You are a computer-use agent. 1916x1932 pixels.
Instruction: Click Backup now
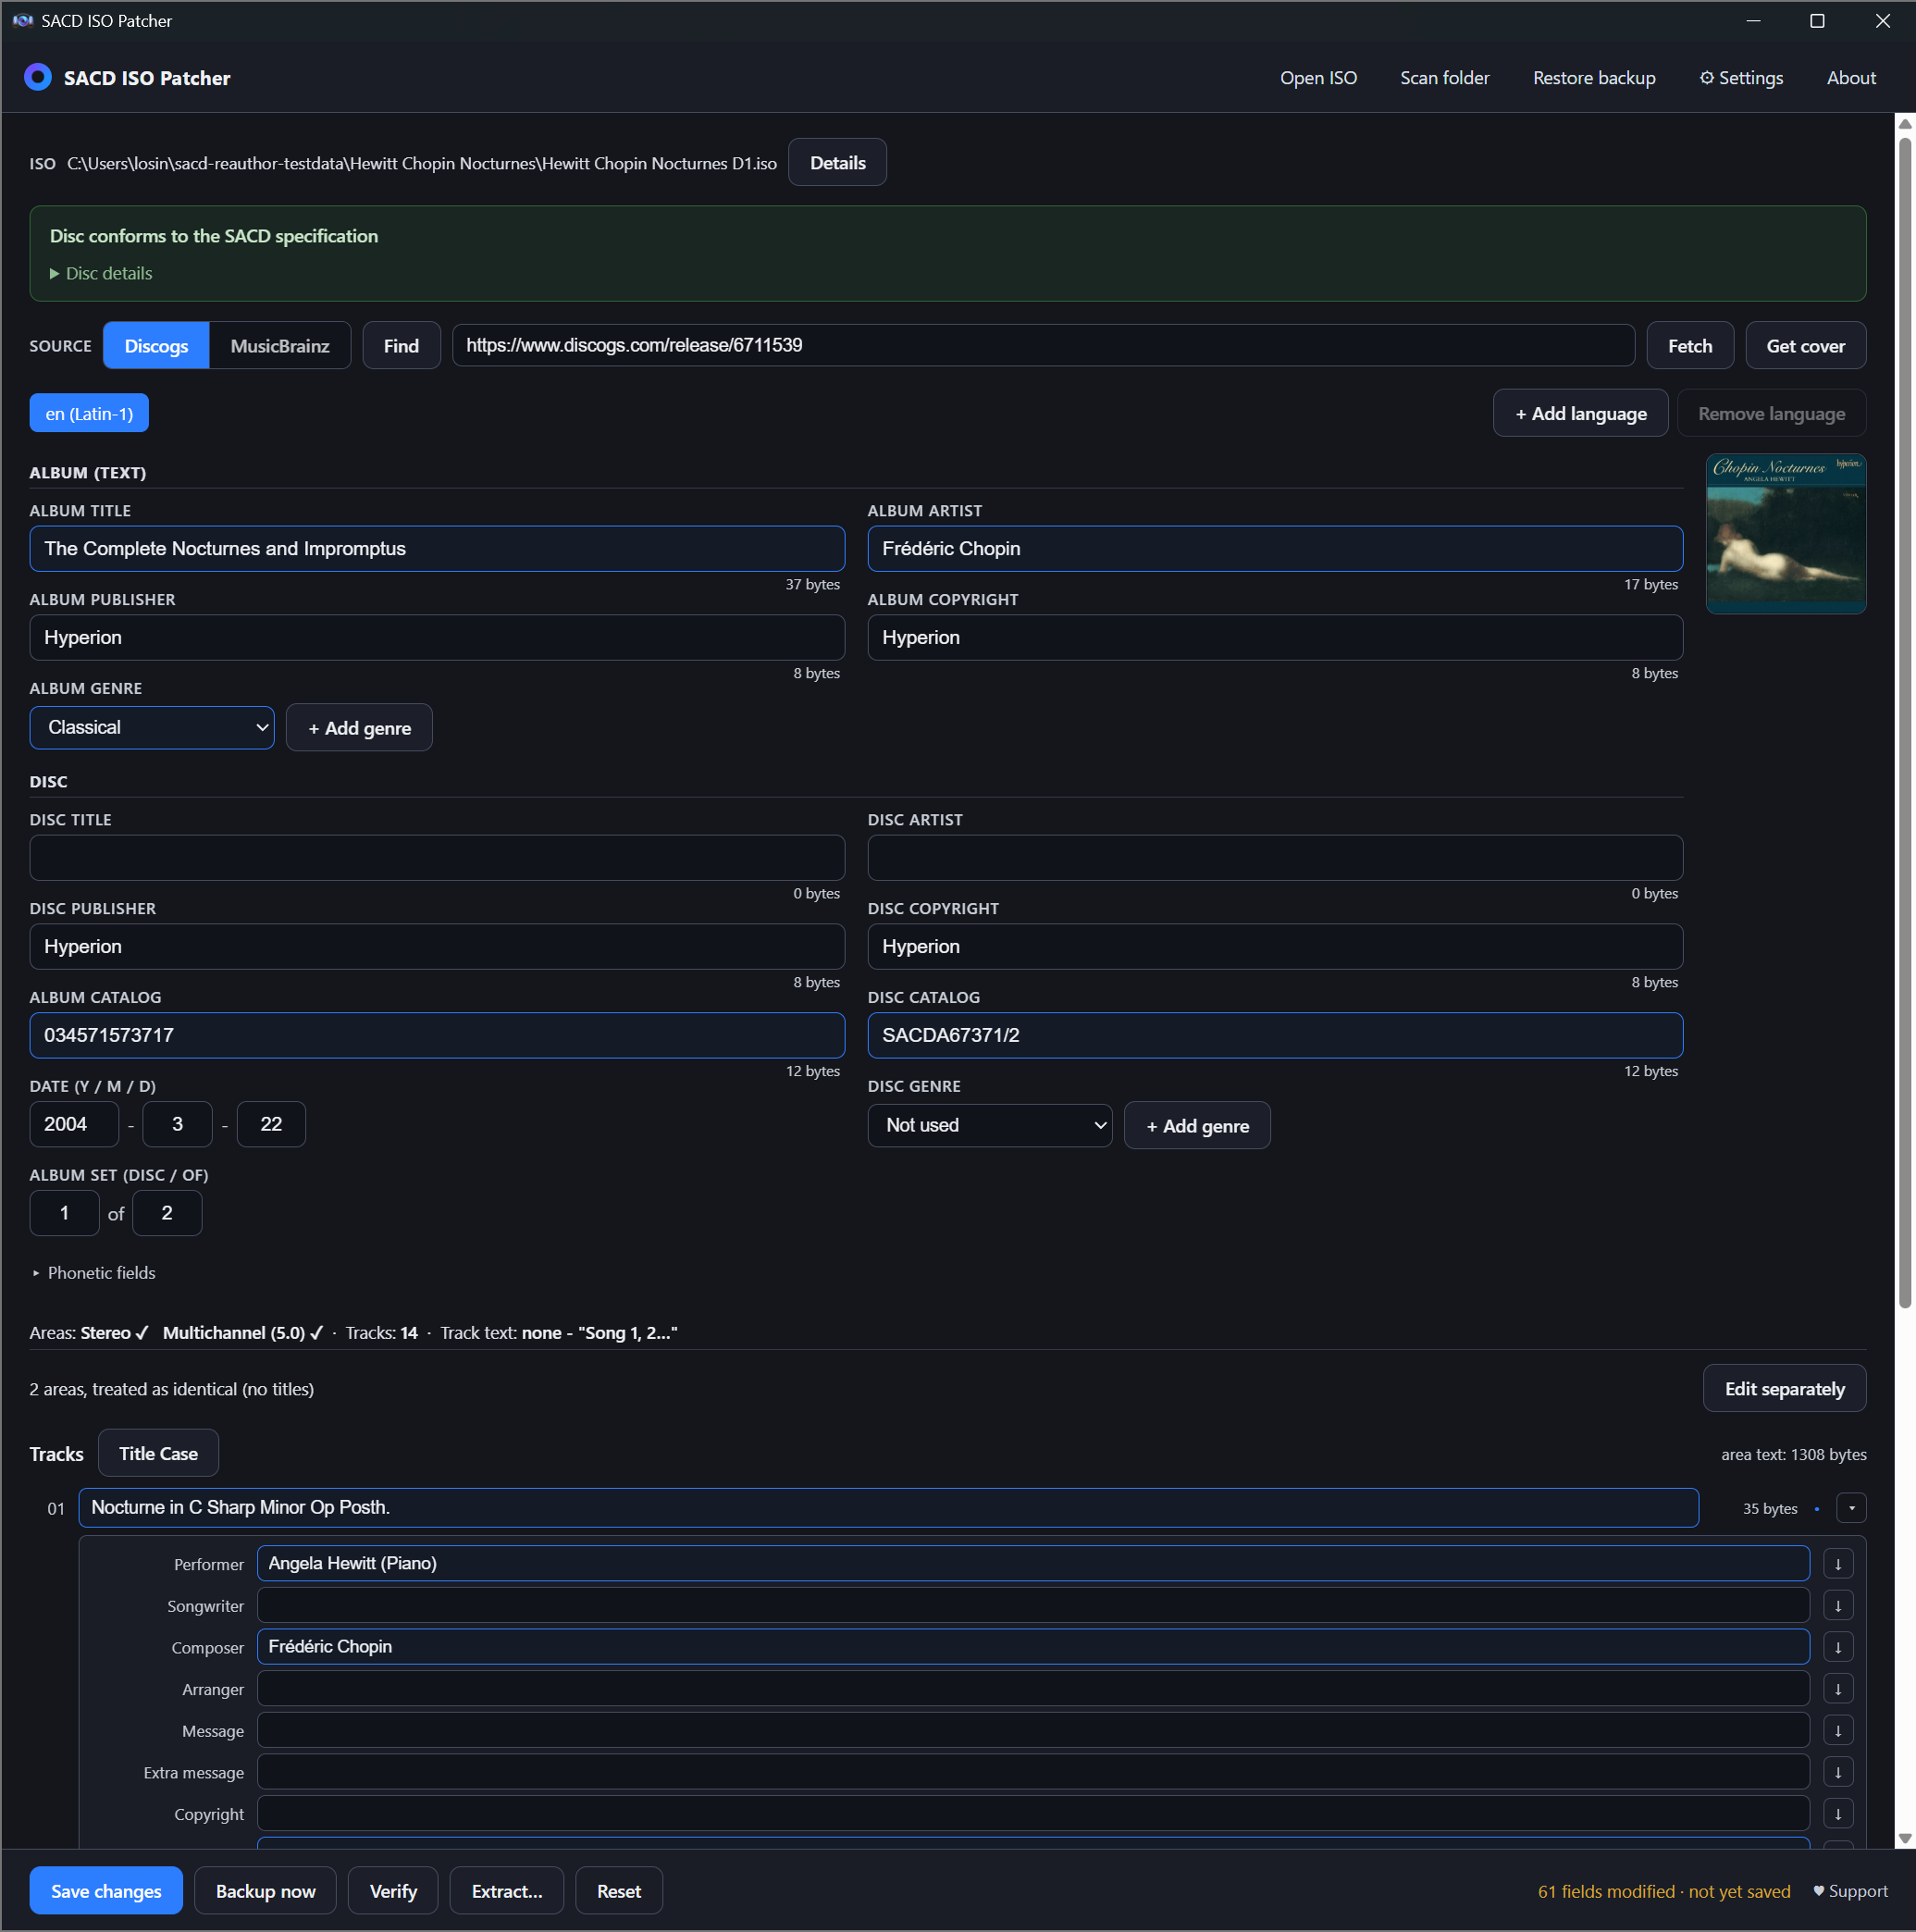(265, 1891)
